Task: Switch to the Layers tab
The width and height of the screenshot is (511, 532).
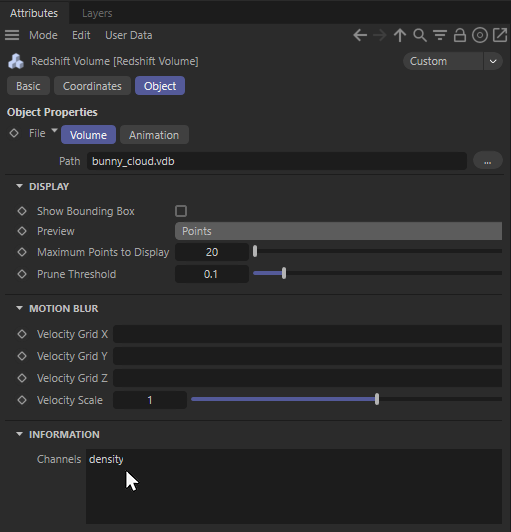Action: click(x=97, y=13)
